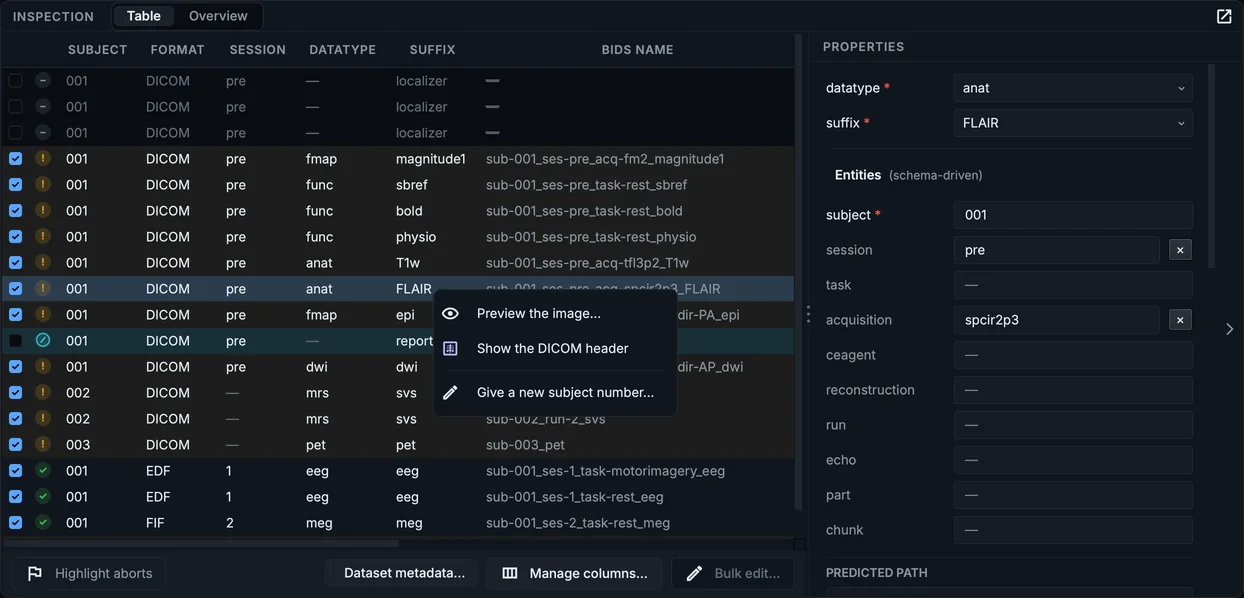
Task: Click the warning status icon of the physio row
Action: click(43, 237)
